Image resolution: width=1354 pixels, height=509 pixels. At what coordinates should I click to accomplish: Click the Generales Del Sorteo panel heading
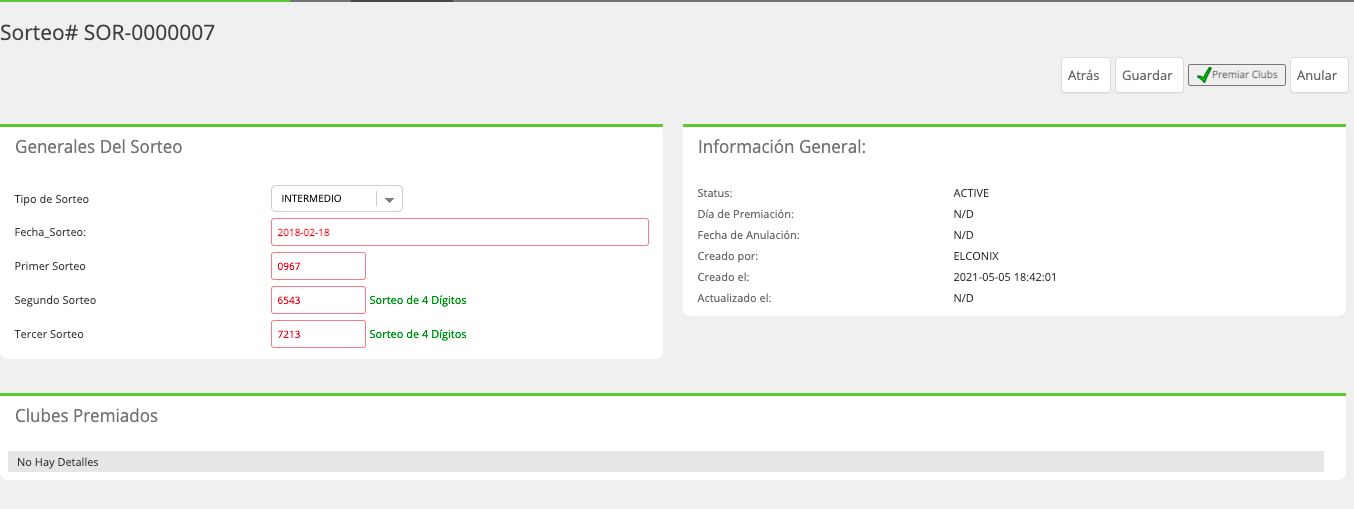99,147
